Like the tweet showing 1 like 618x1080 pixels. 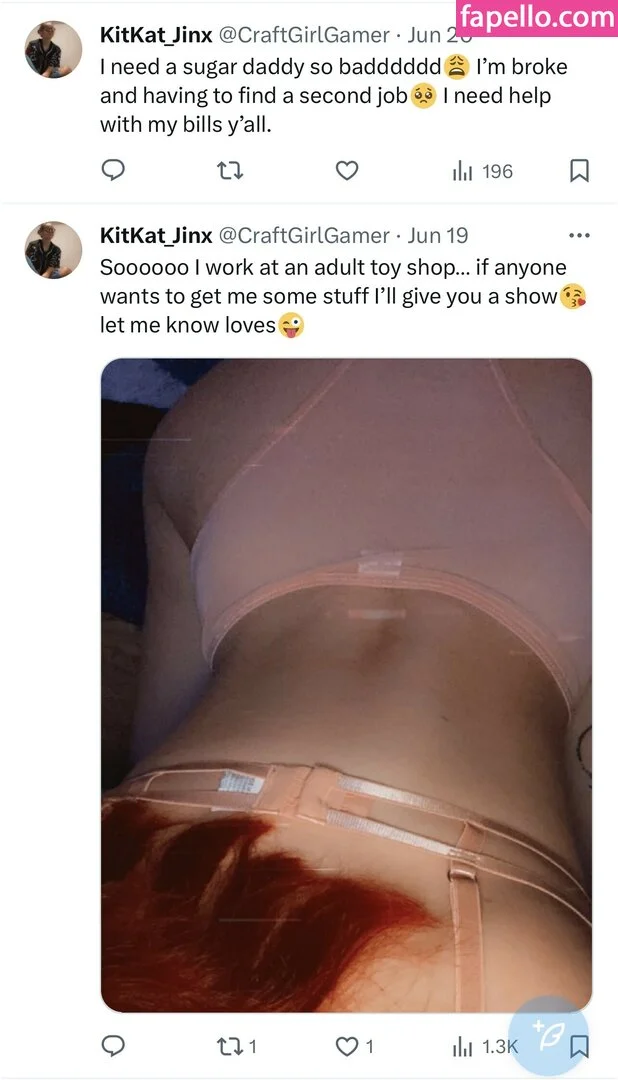click(354, 1047)
